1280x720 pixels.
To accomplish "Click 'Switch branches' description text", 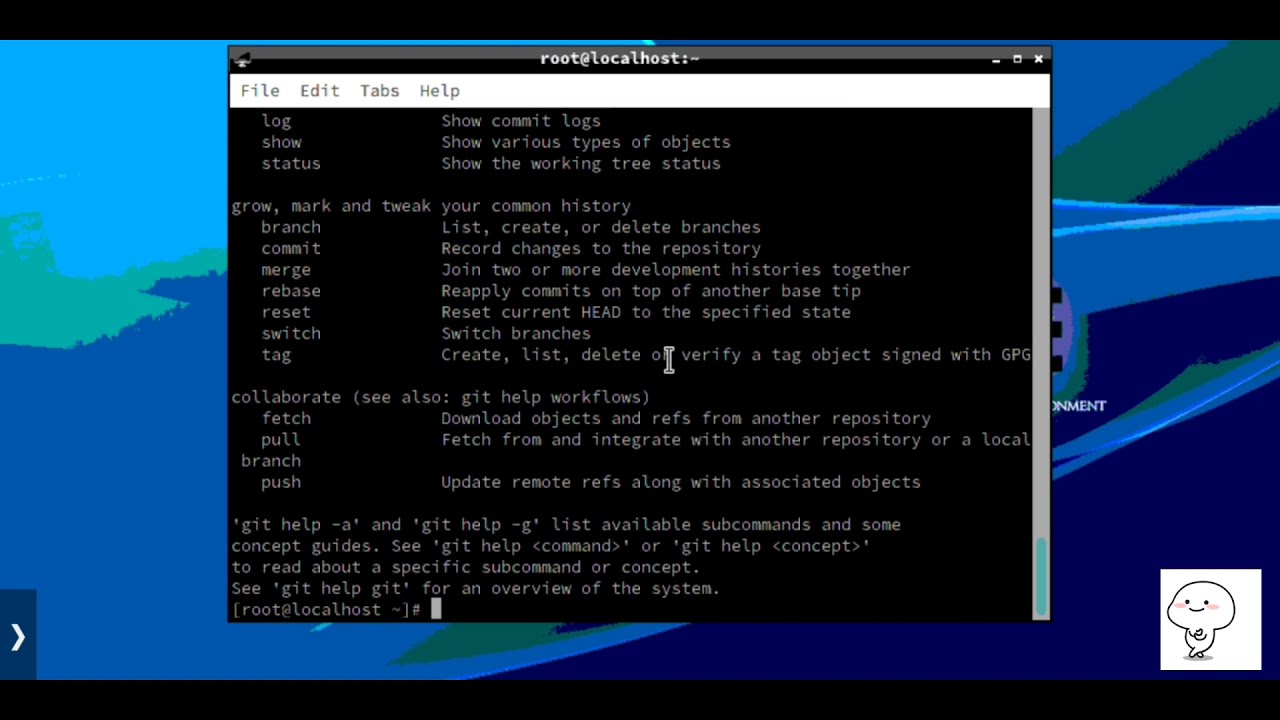I will (516, 333).
